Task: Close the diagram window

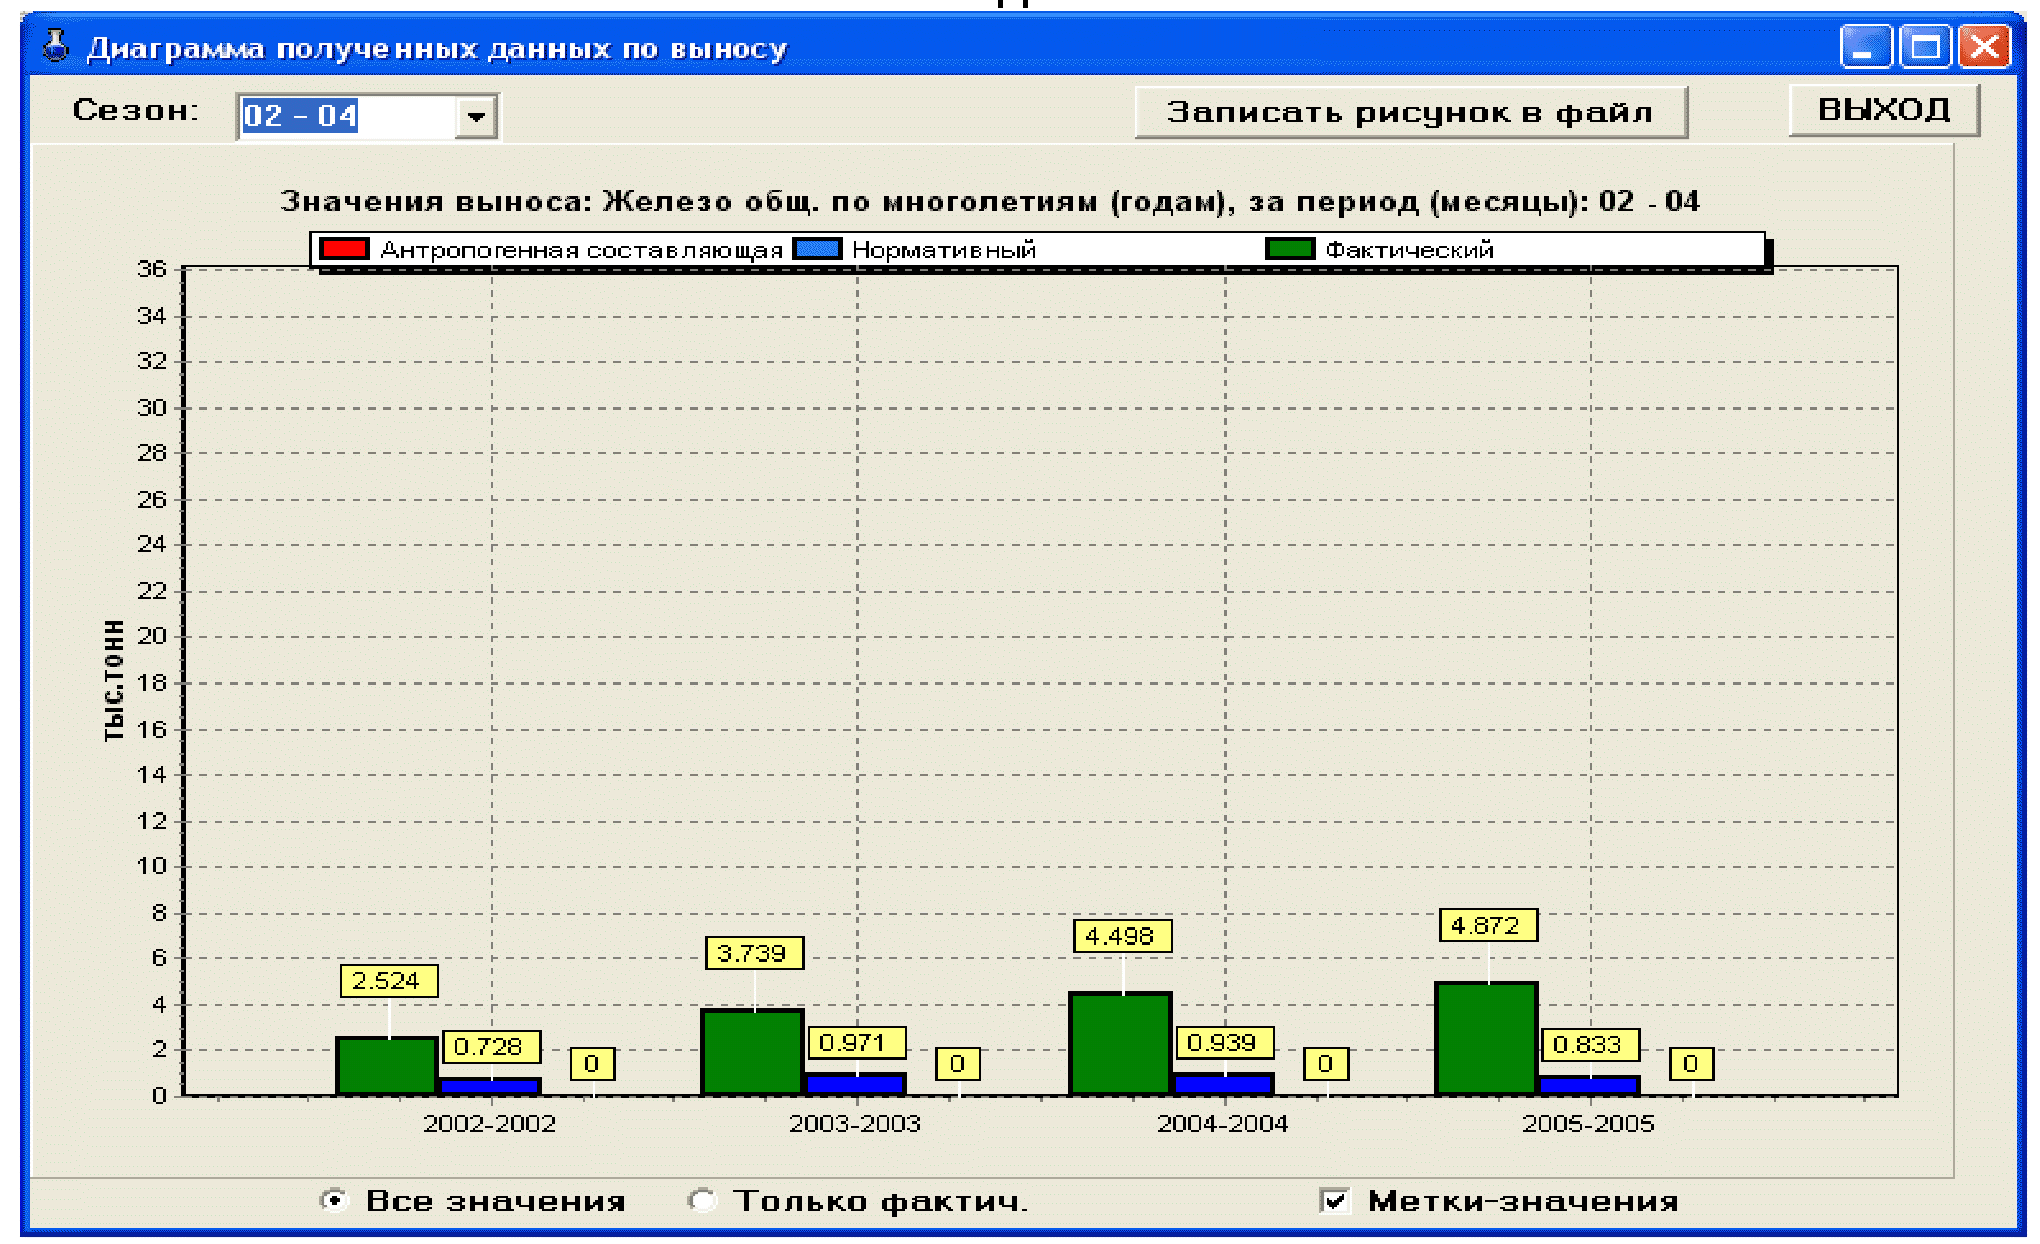Action: (1984, 47)
